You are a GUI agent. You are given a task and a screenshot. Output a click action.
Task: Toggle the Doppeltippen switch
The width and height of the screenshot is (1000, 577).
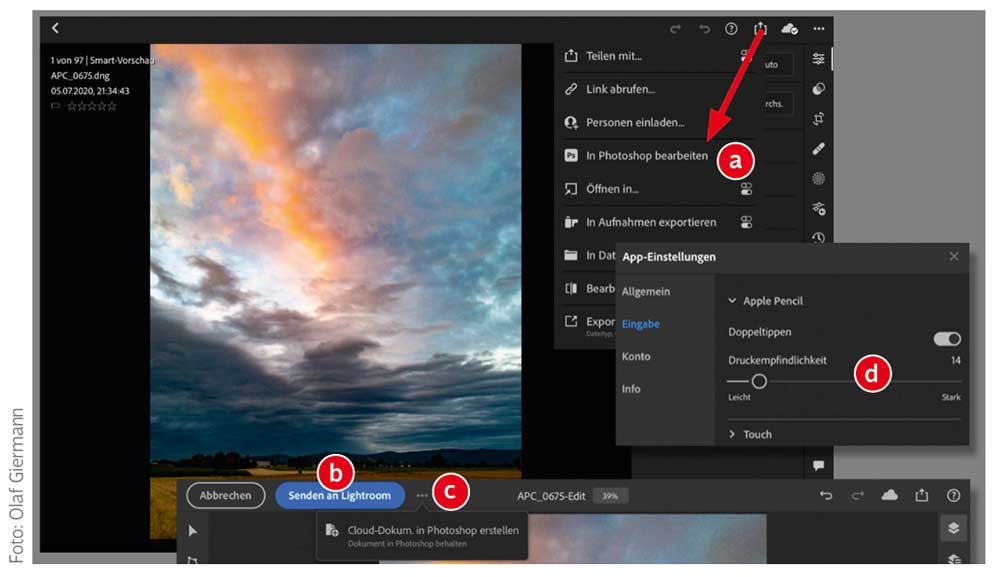947,339
